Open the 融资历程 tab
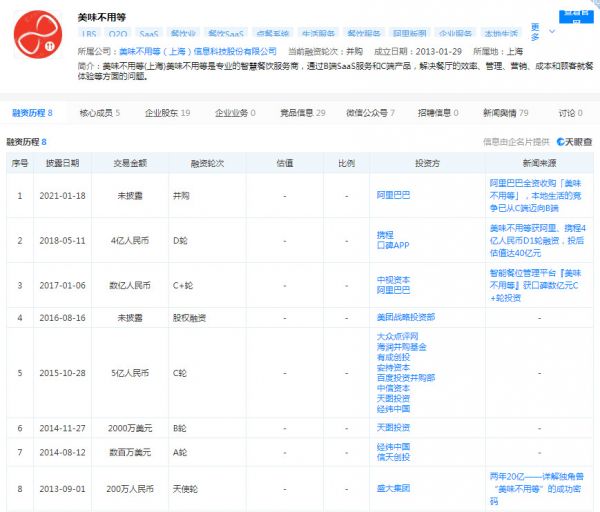Screen dimensions: 600x512 (33, 114)
